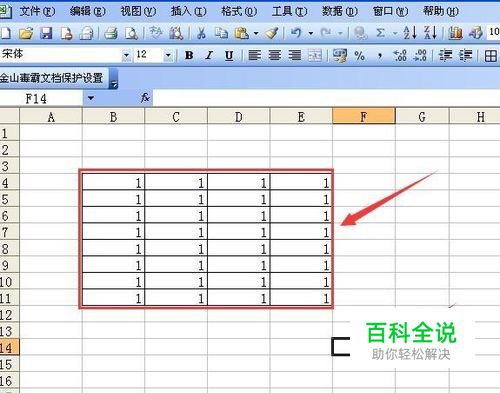Expand the Name Box dropdown arrow
500x393 pixels.
[x=91, y=98]
